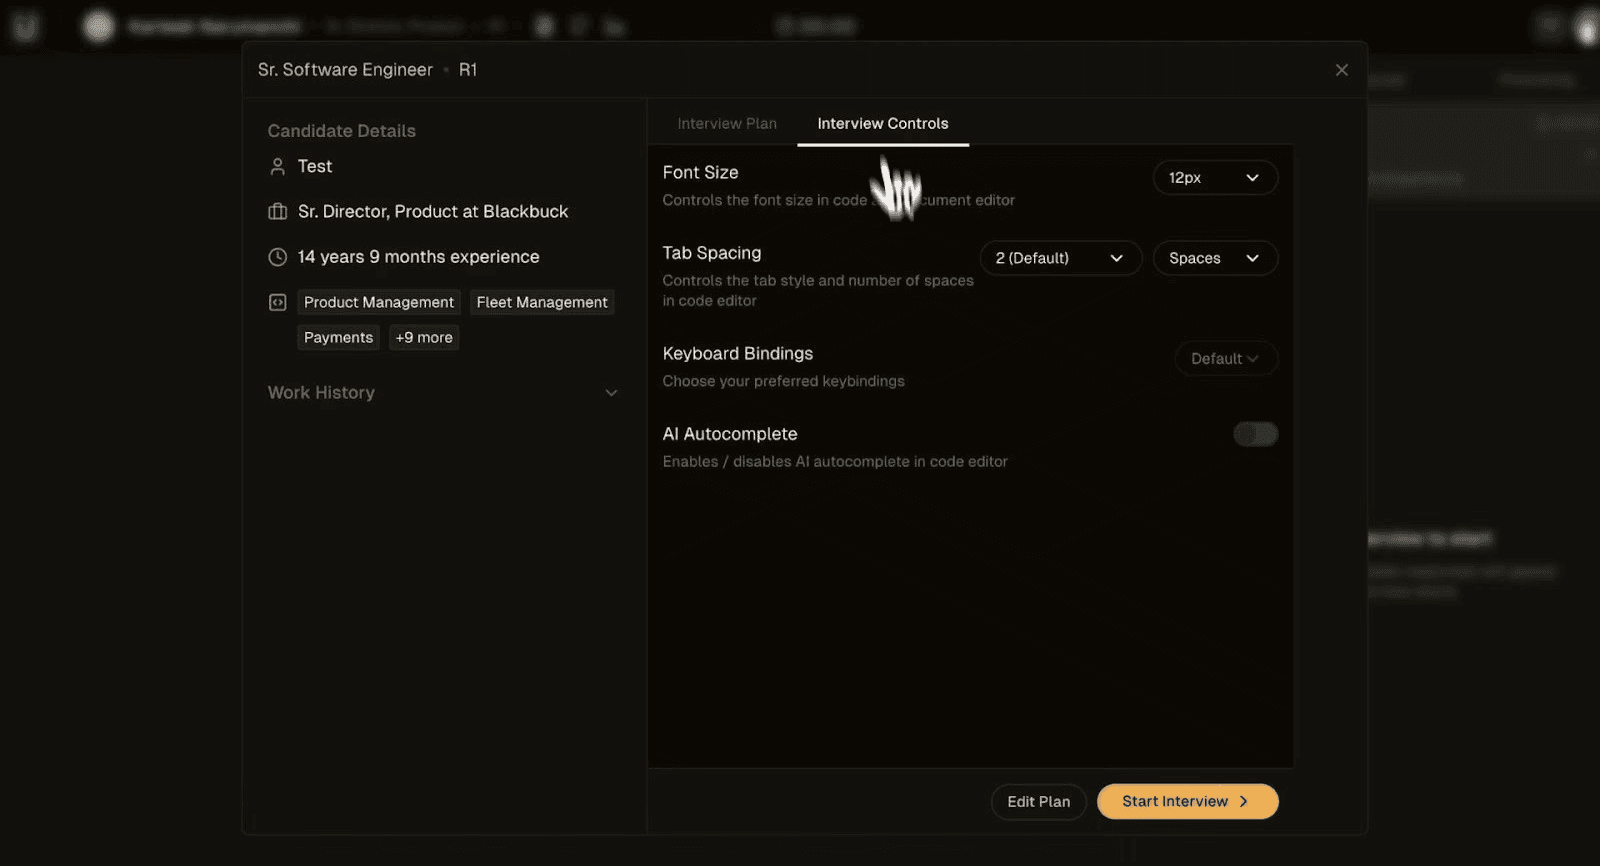This screenshot has width=1600, height=866.
Task: Click the AI Autocomplete setting label
Action: pyautogui.click(x=730, y=434)
